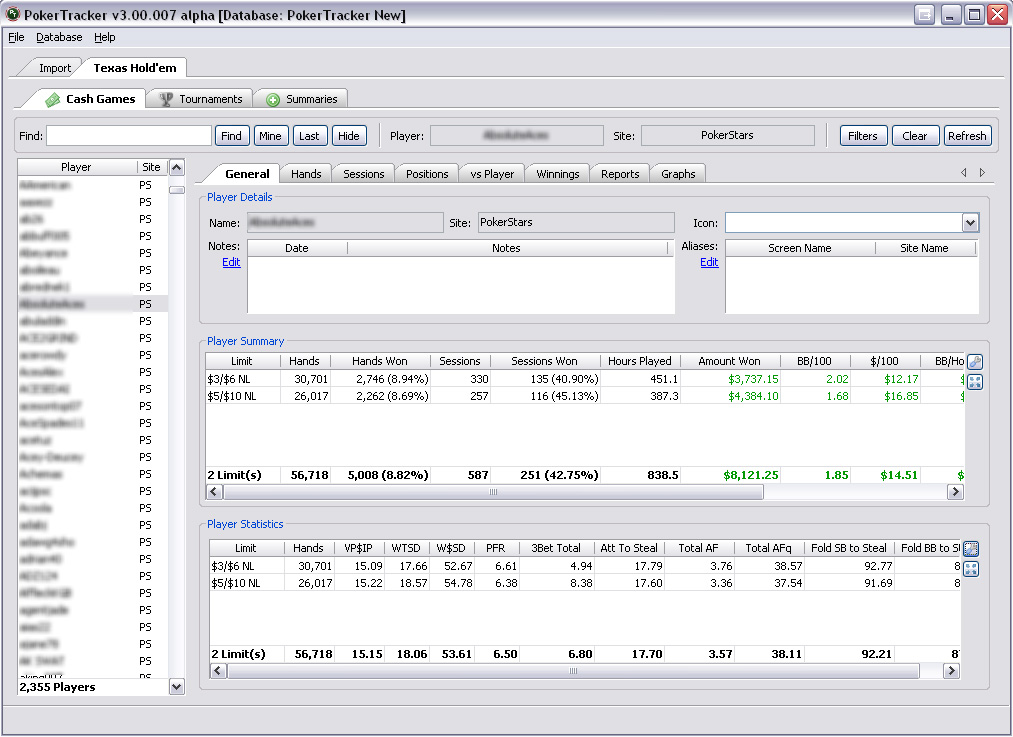The width and height of the screenshot is (1013, 737).
Task: Click the Player column header in player list
Action: coord(76,167)
